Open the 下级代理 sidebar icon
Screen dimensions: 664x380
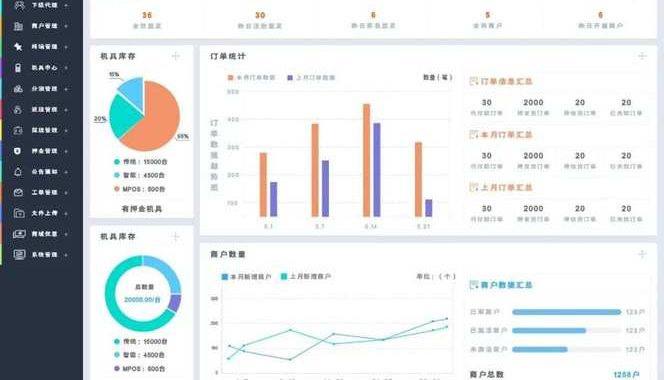18,5
